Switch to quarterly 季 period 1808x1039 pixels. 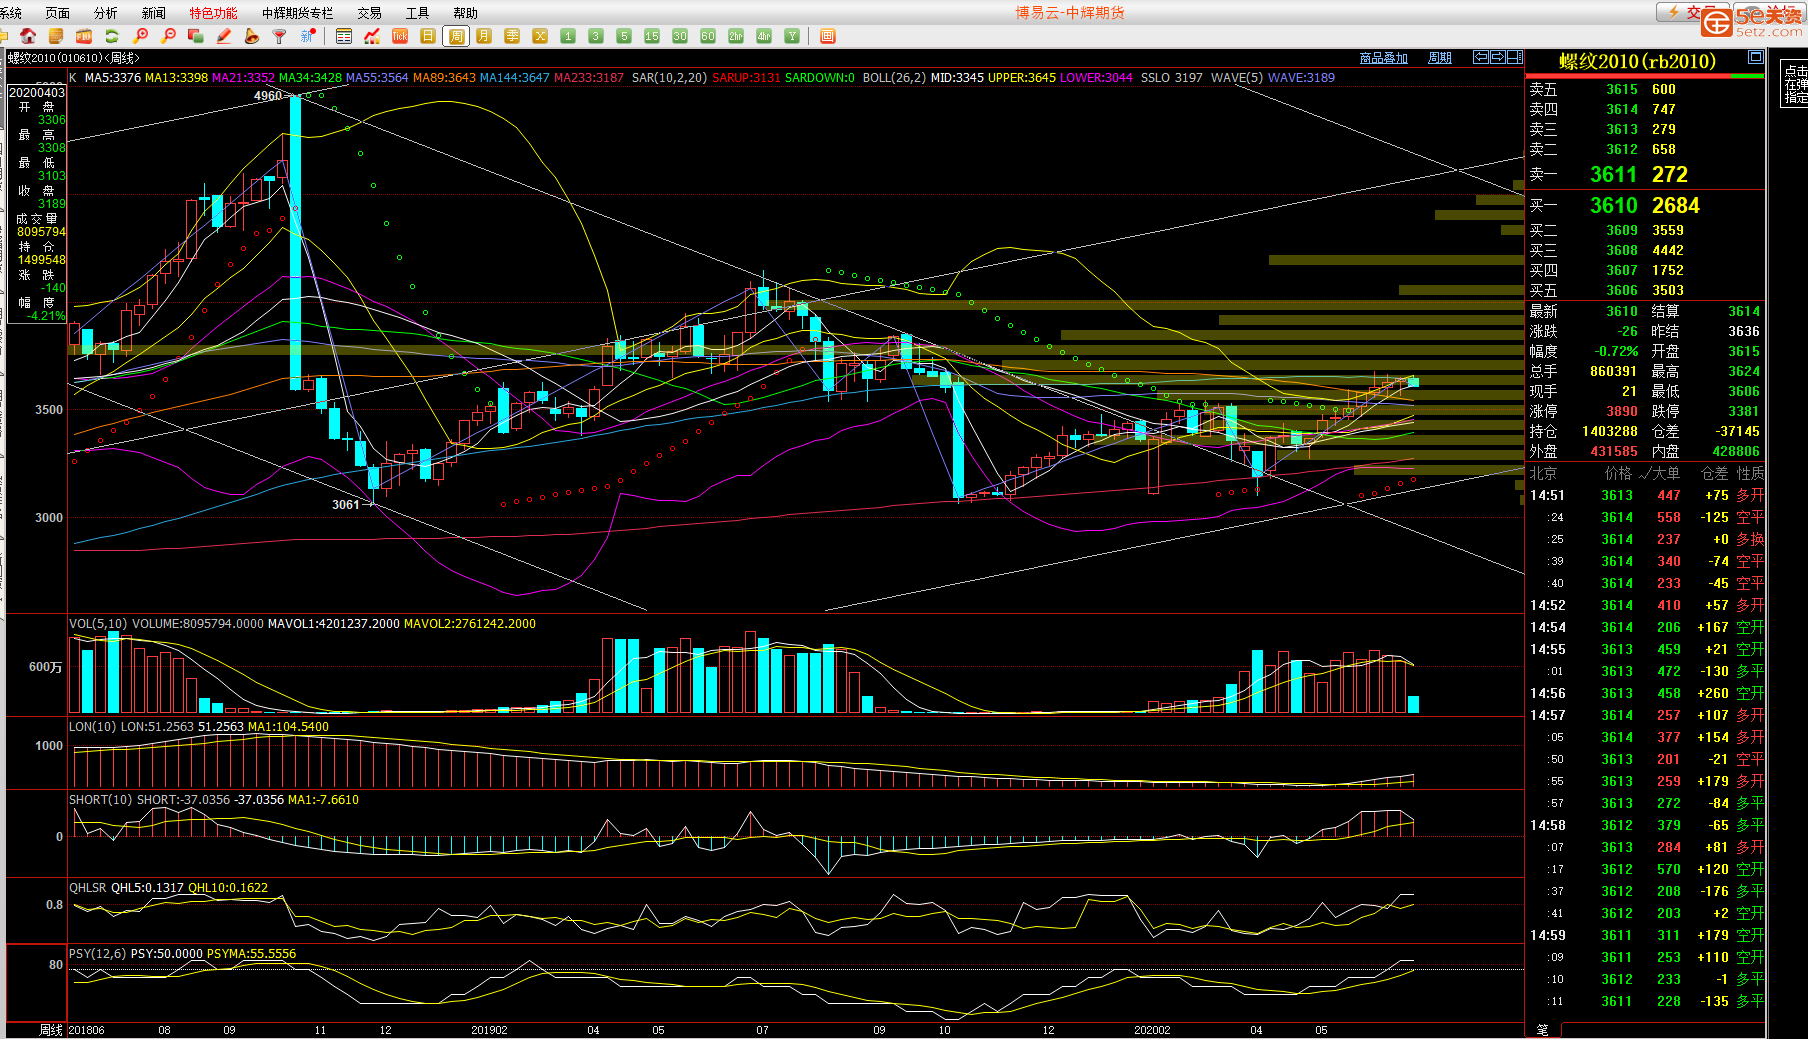click(x=512, y=36)
